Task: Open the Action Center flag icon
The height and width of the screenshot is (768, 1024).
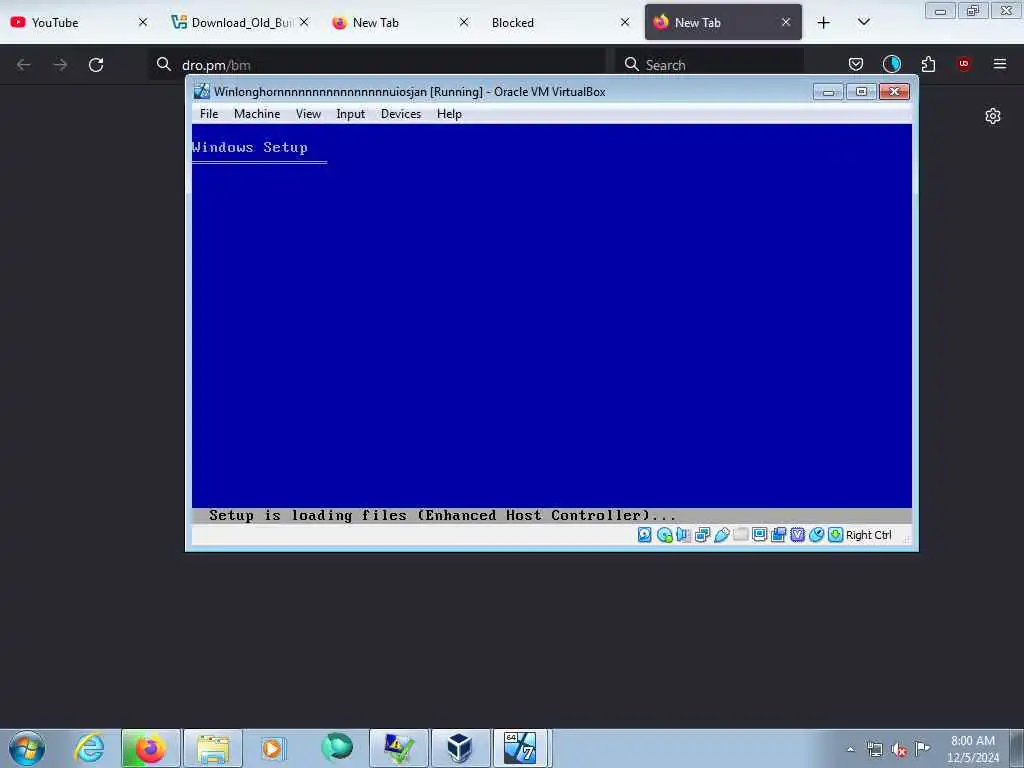Action: point(922,748)
